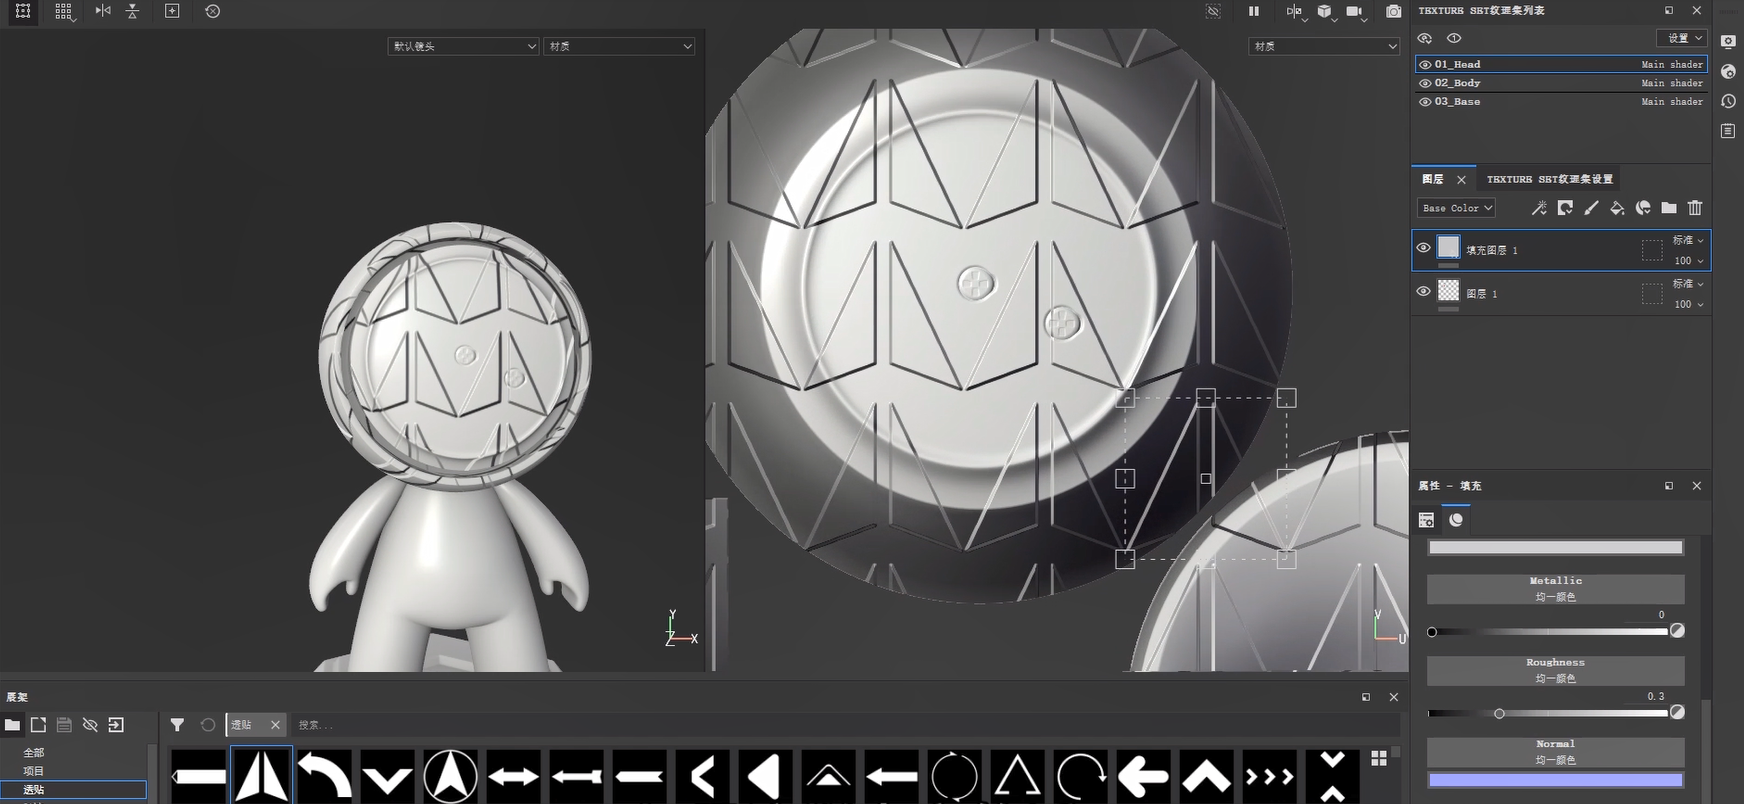This screenshot has width=1744, height=804.
Task: Open the add effect magic wand icon
Action: point(1539,208)
